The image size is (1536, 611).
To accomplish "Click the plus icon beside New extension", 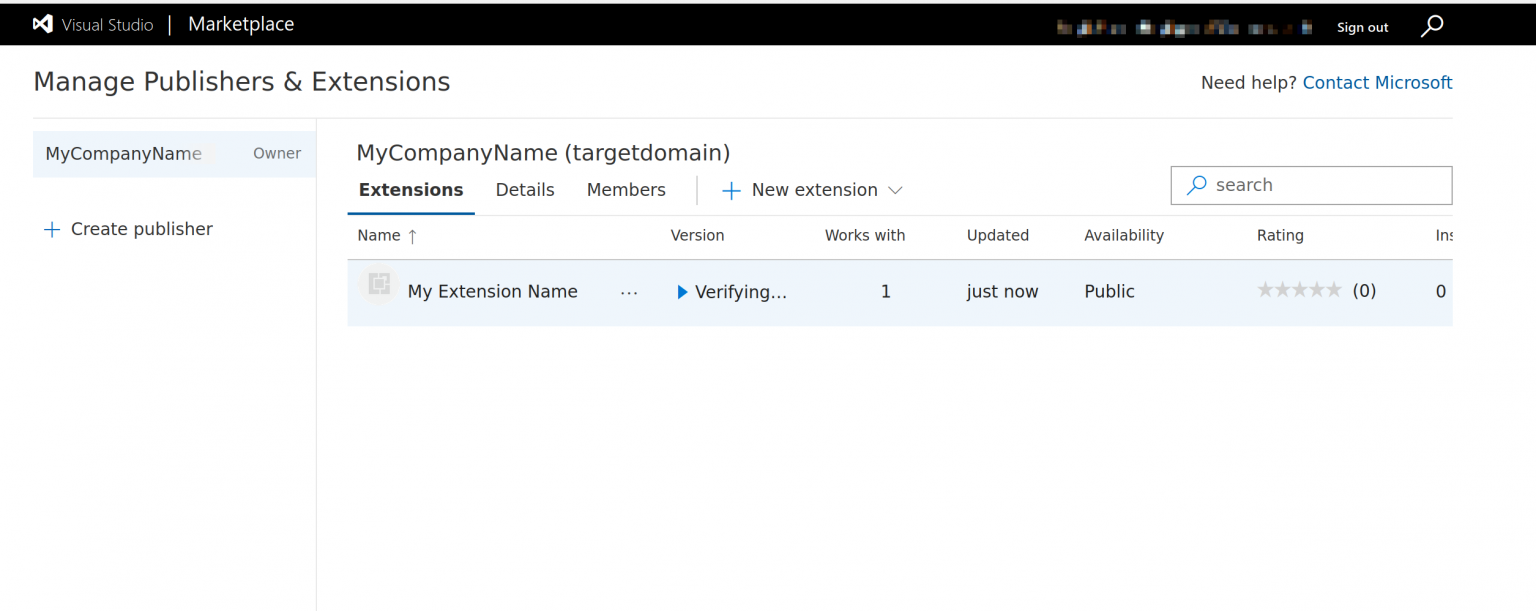I will pos(731,190).
